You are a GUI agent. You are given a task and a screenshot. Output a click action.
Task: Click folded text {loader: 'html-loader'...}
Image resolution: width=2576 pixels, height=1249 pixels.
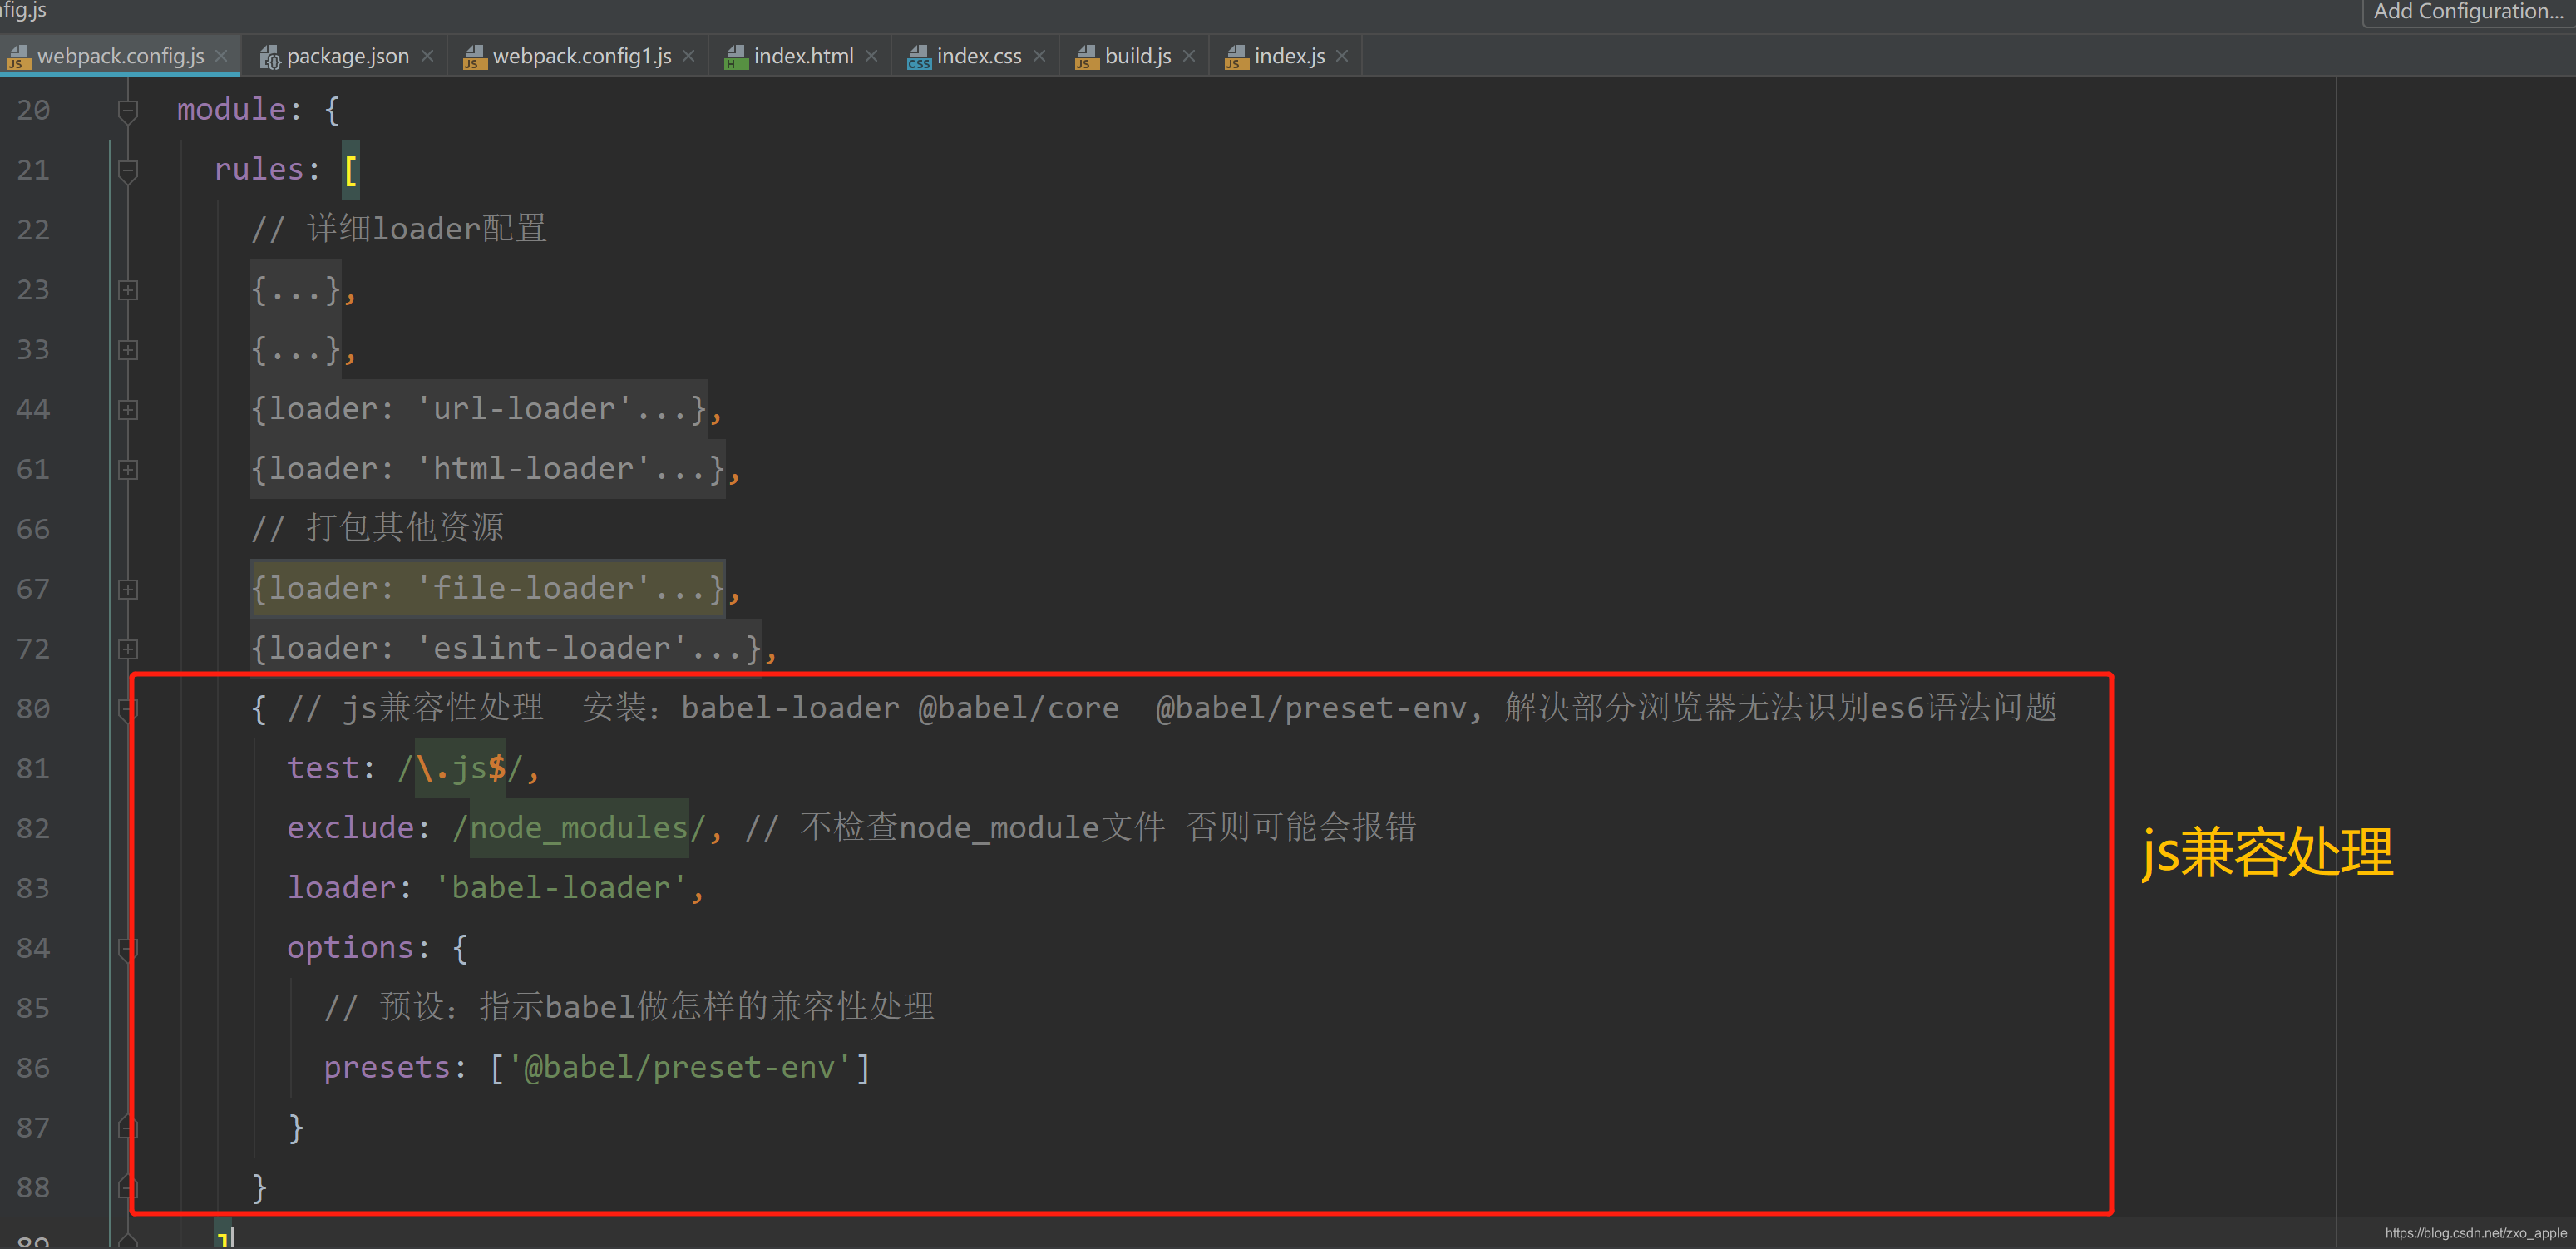click(x=488, y=469)
